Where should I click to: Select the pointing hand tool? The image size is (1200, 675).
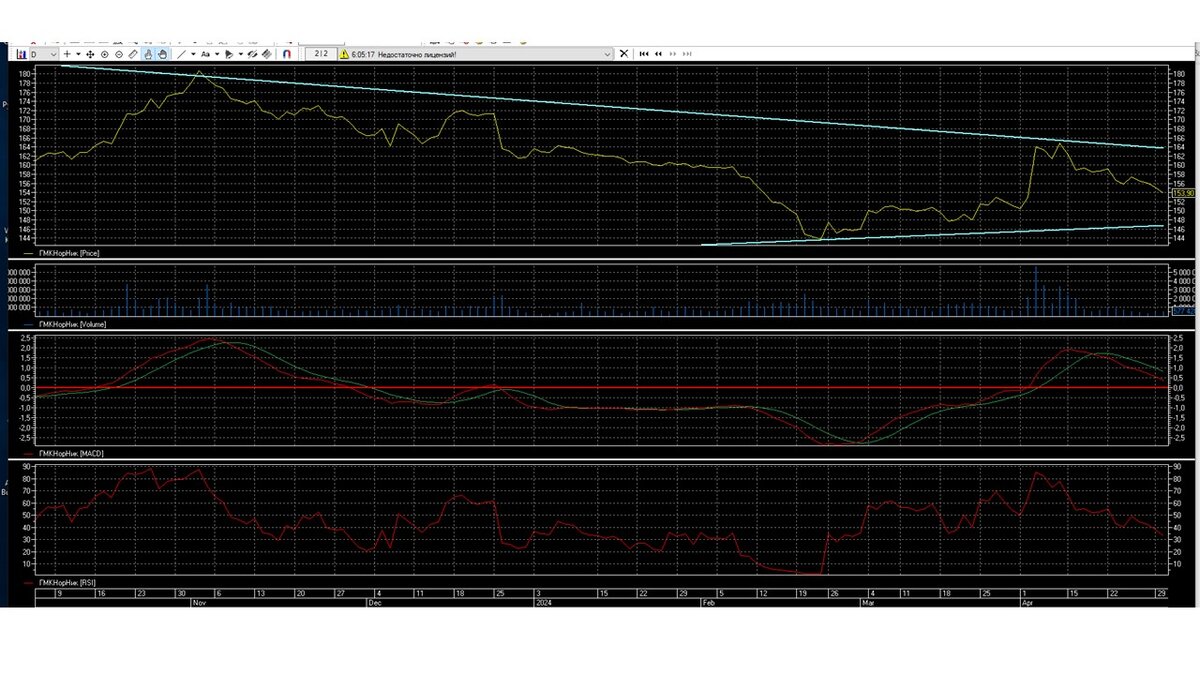point(148,54)
